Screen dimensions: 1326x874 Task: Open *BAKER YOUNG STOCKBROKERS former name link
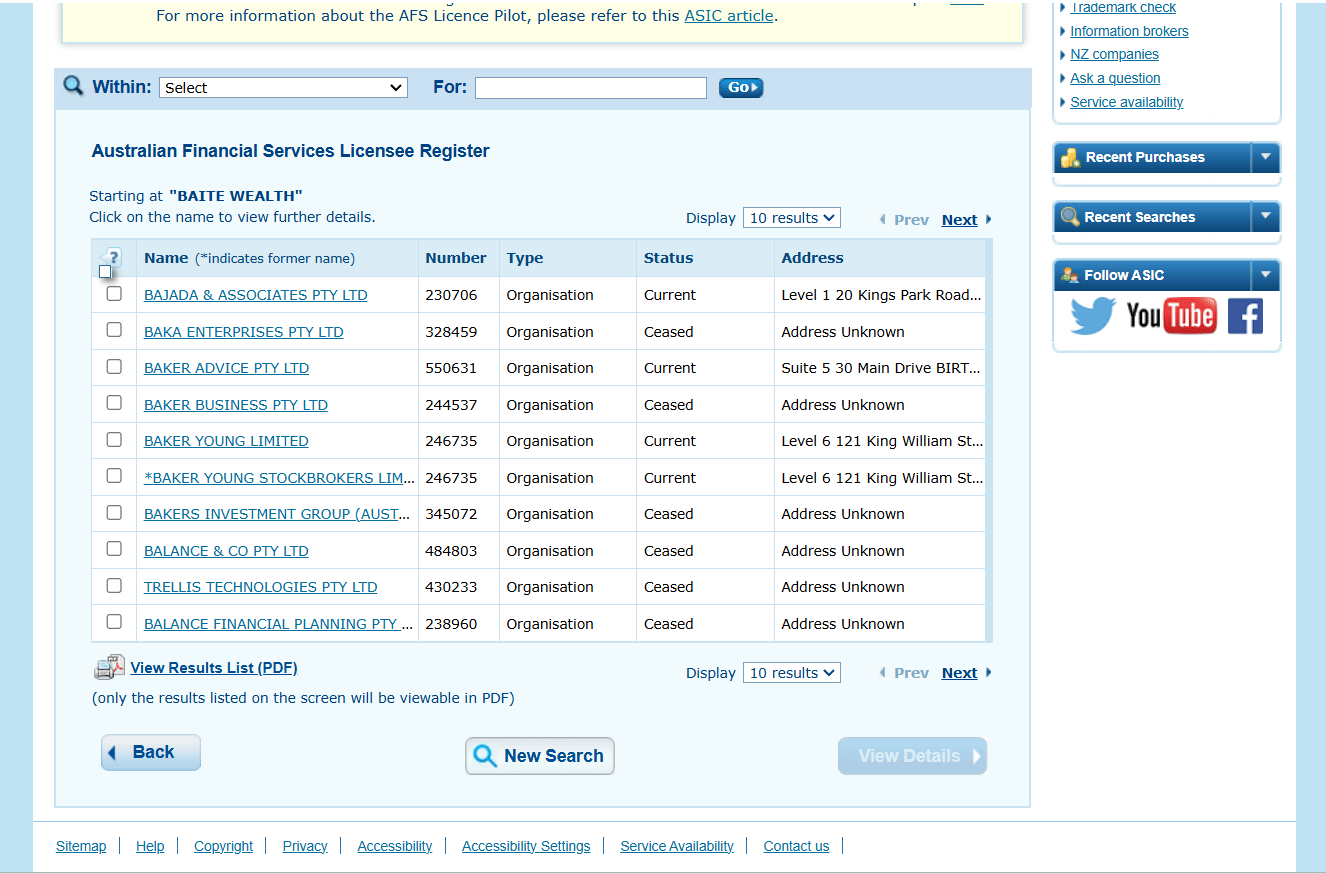279,478
